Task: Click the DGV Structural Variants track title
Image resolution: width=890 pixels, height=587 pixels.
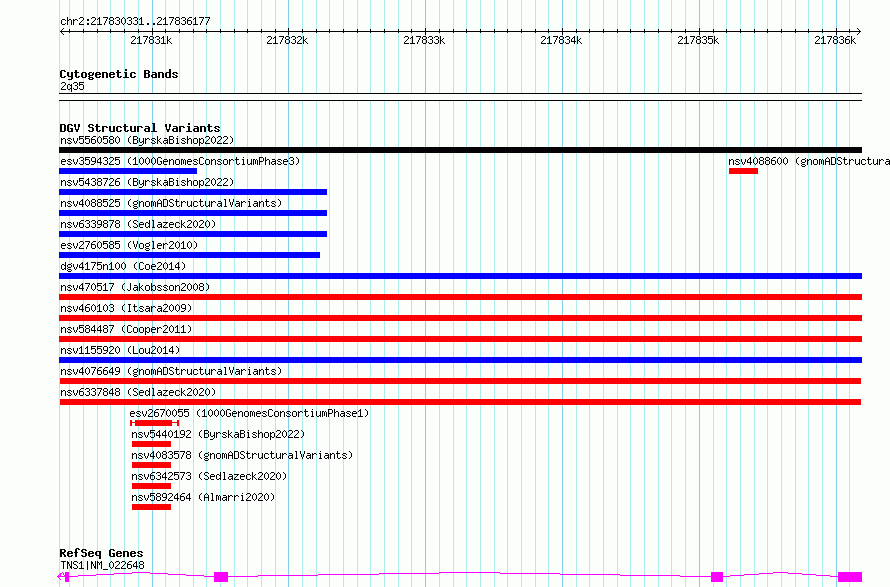Action: (x=140, y=128)
